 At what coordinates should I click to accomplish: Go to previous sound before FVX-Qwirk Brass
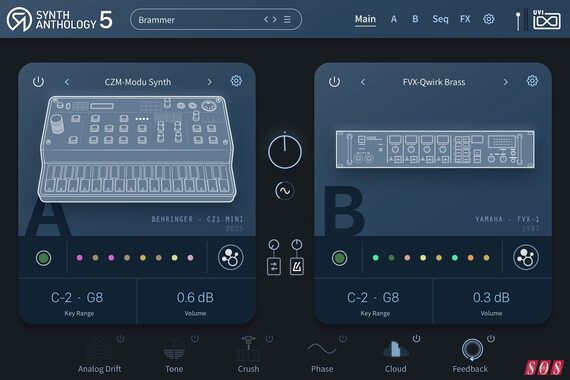[x=363, y=82]
